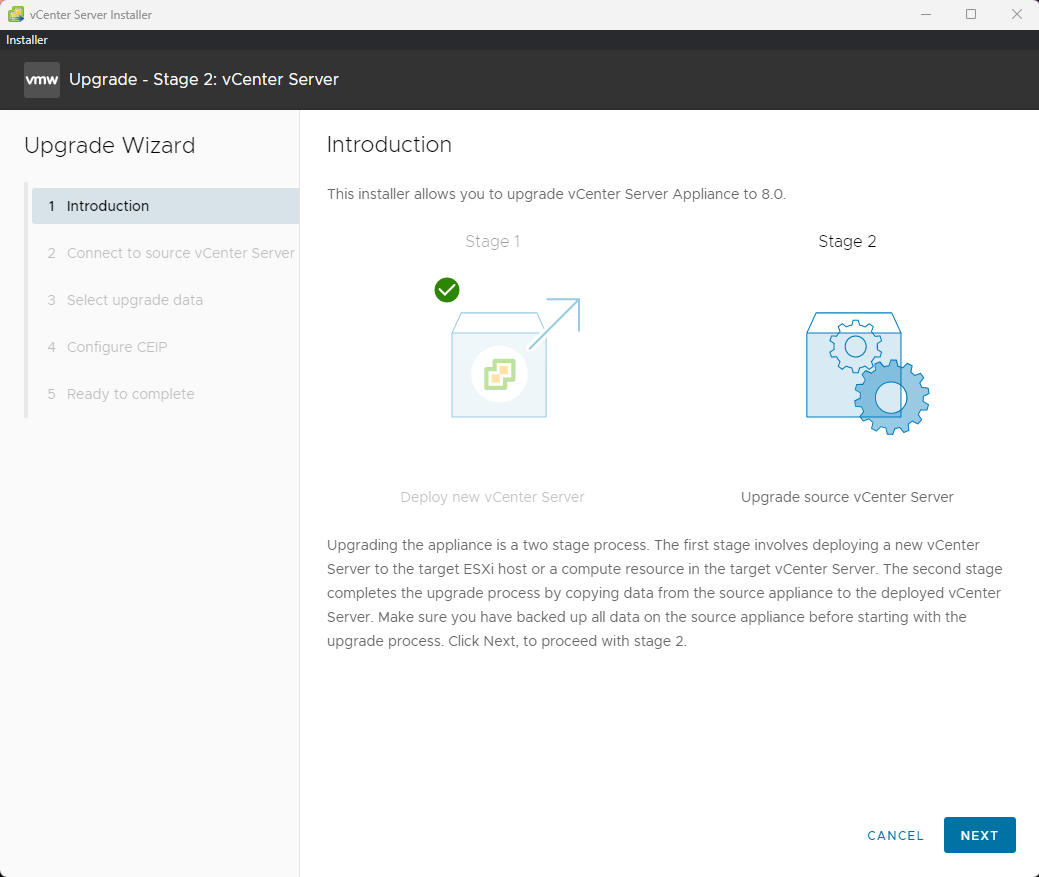
Task: Minimize the vCenter Server Installer window
Action: (926, 14)
